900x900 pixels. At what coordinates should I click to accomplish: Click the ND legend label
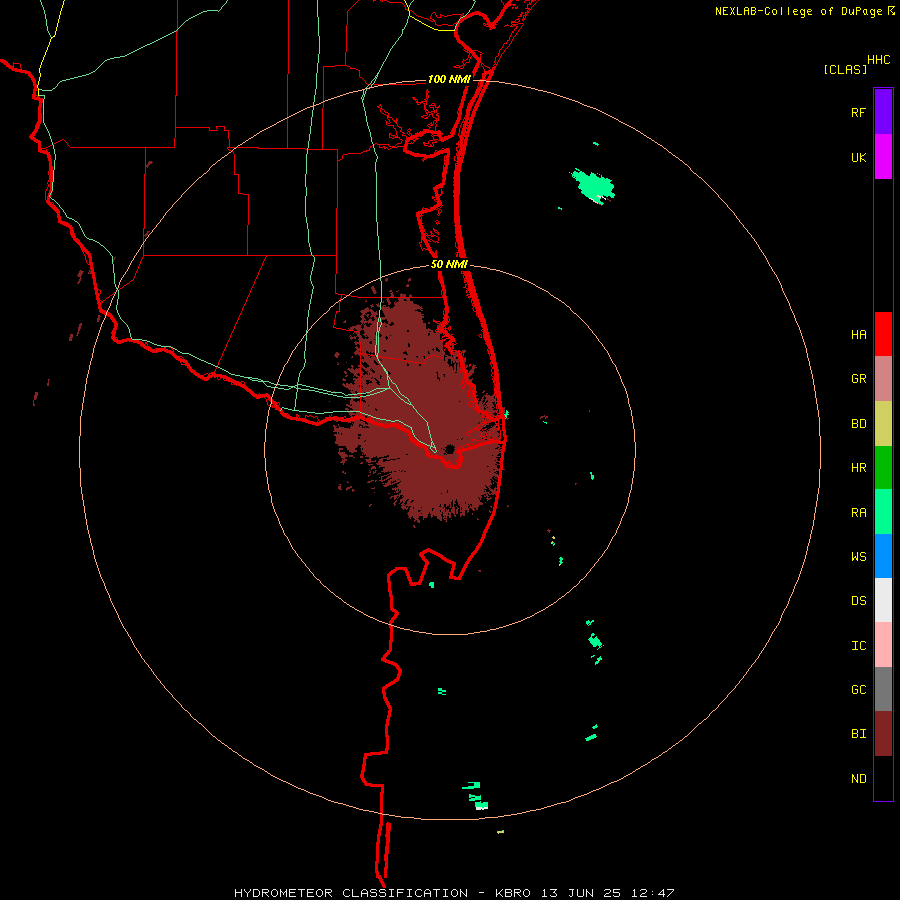coord(858,778)
